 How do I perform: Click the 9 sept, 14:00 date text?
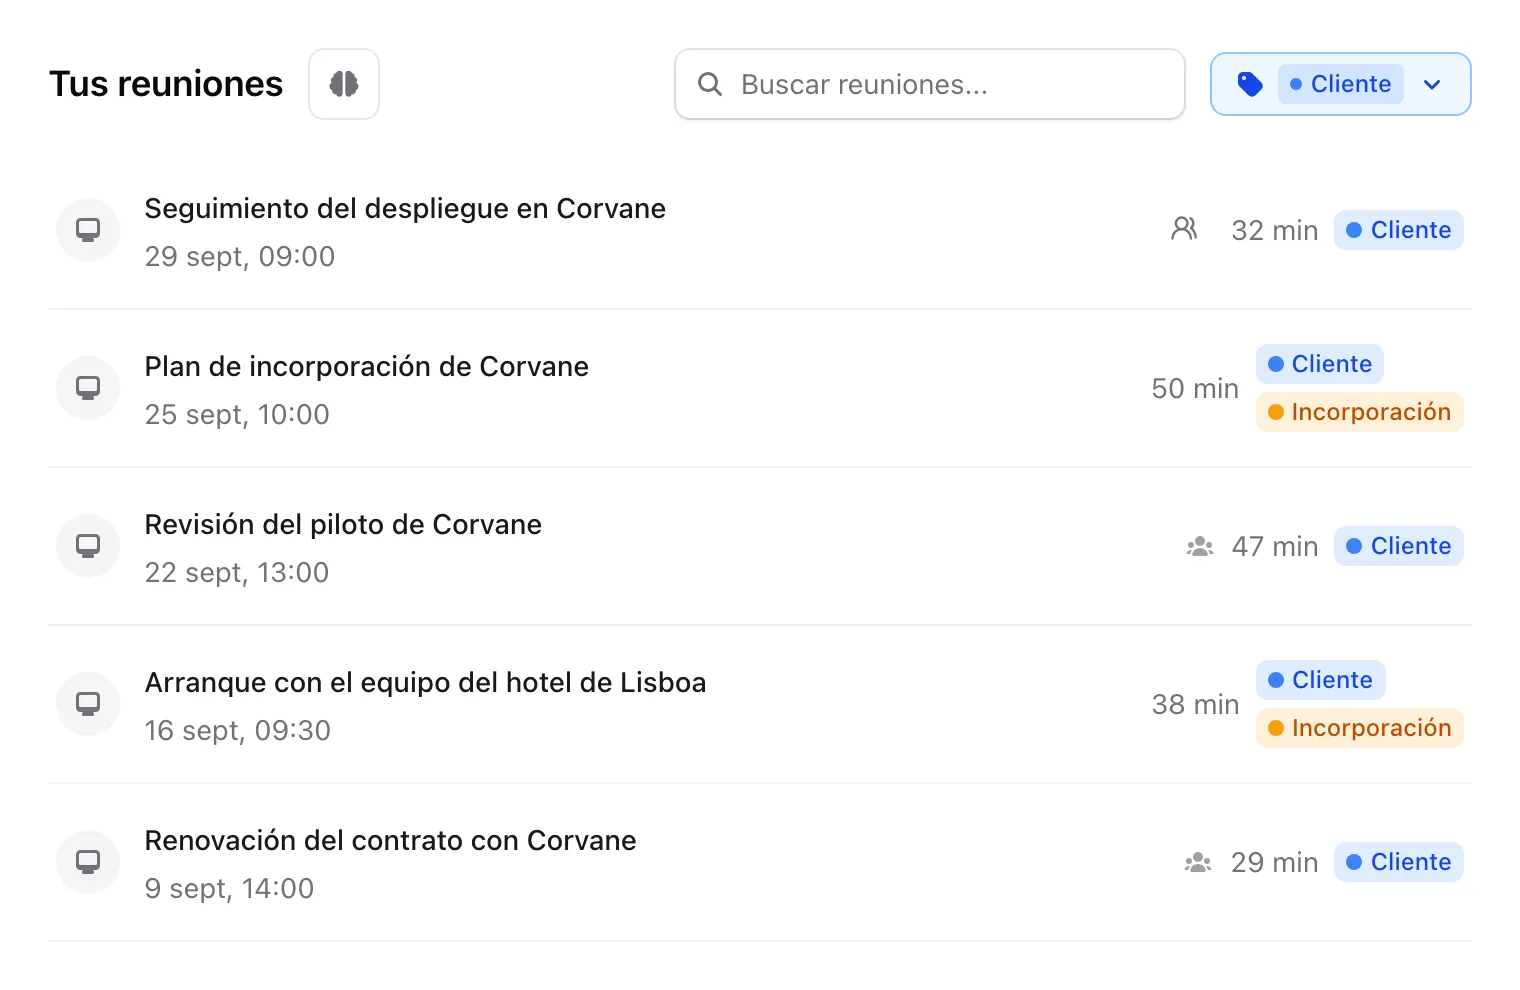click(229, 889)
